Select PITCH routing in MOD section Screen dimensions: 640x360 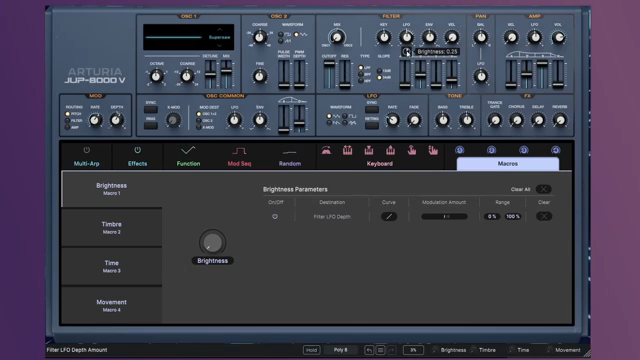67,114
